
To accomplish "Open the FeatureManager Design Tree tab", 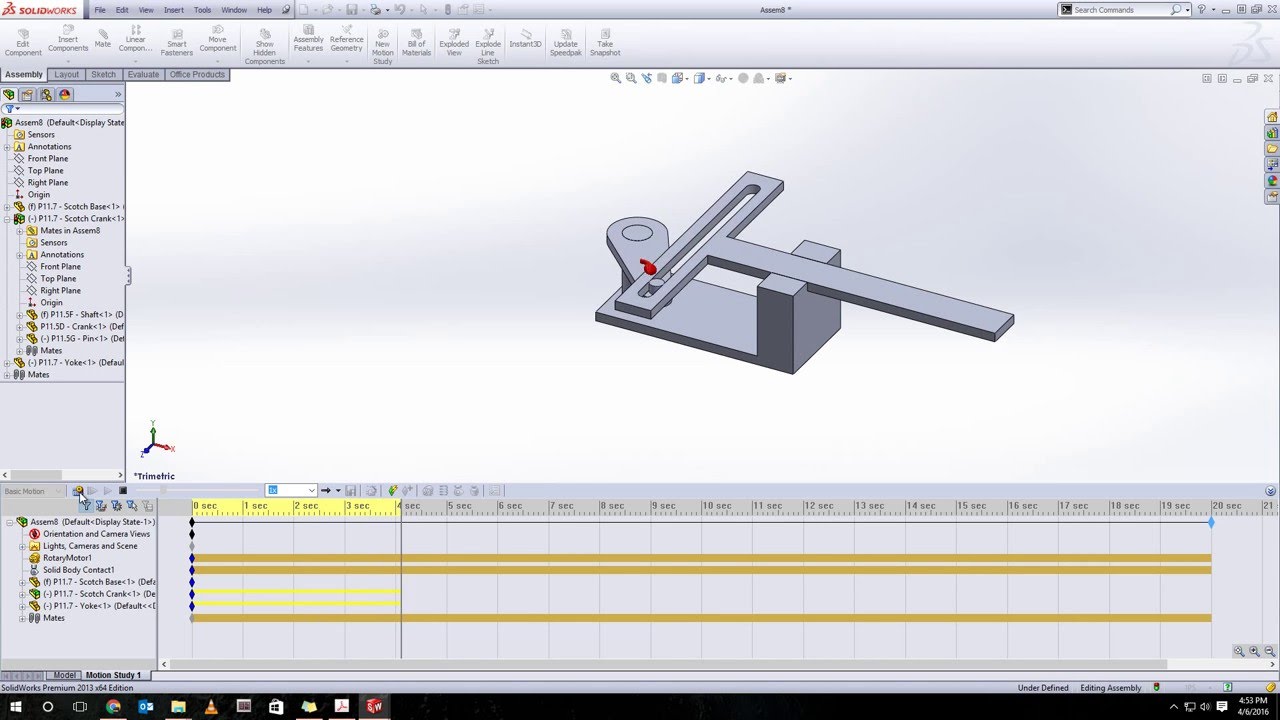I will click(9, 95).
